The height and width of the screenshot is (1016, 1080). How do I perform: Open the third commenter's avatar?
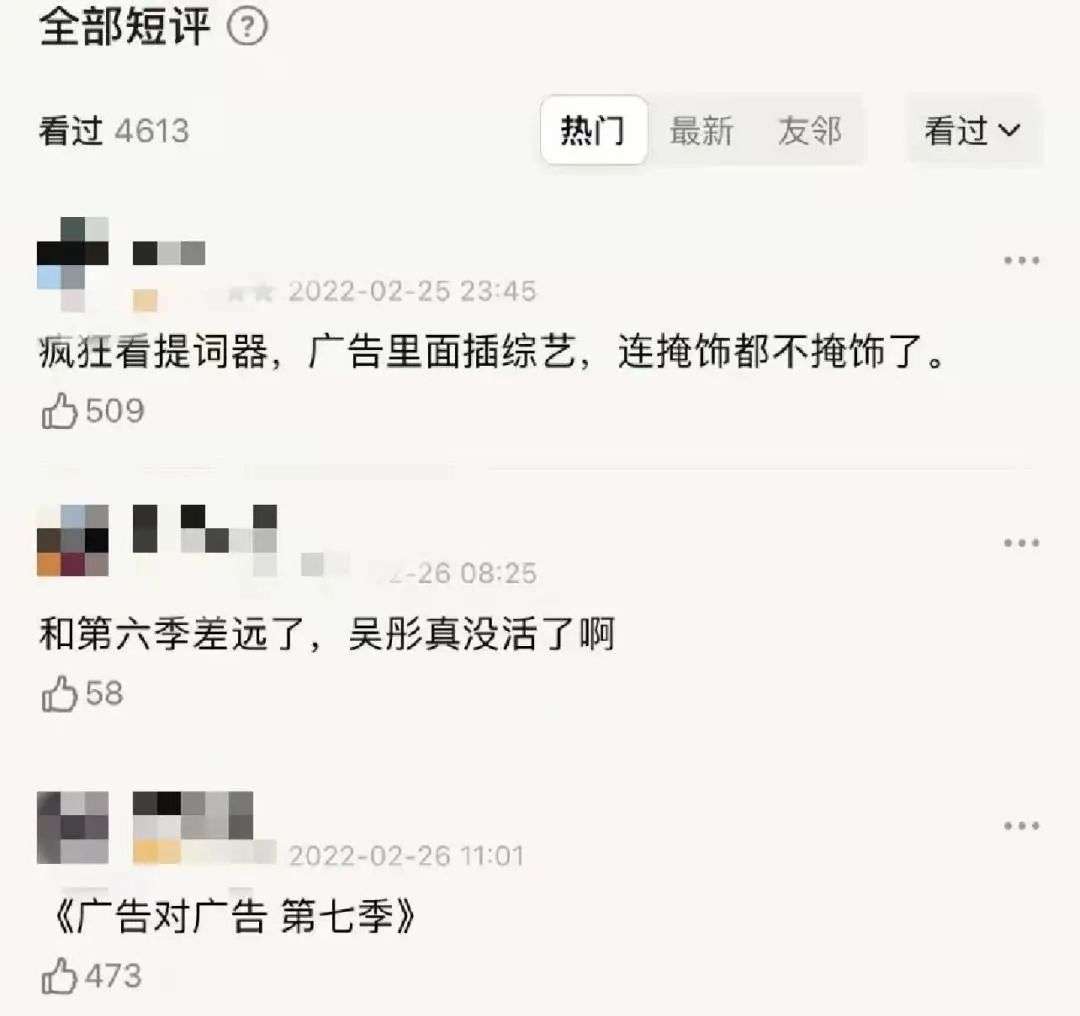(x=72, y=827)
